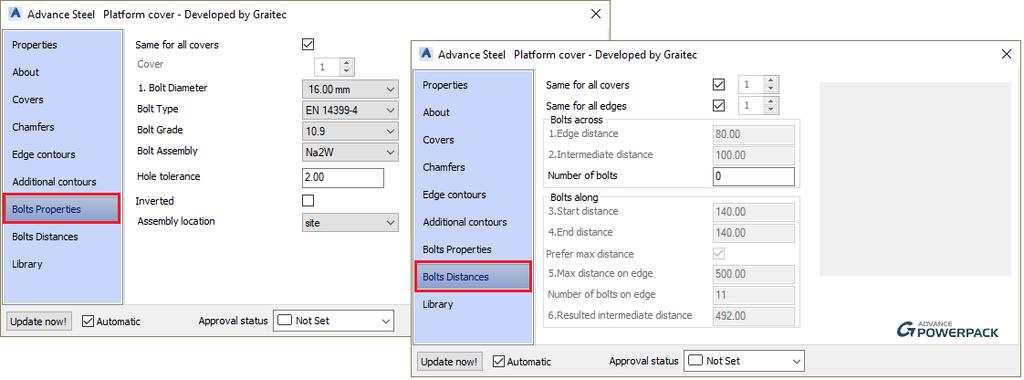Toggle the Inverted checkbox
The height and width of the screenshot is (380, 1024).
[308, 201]
